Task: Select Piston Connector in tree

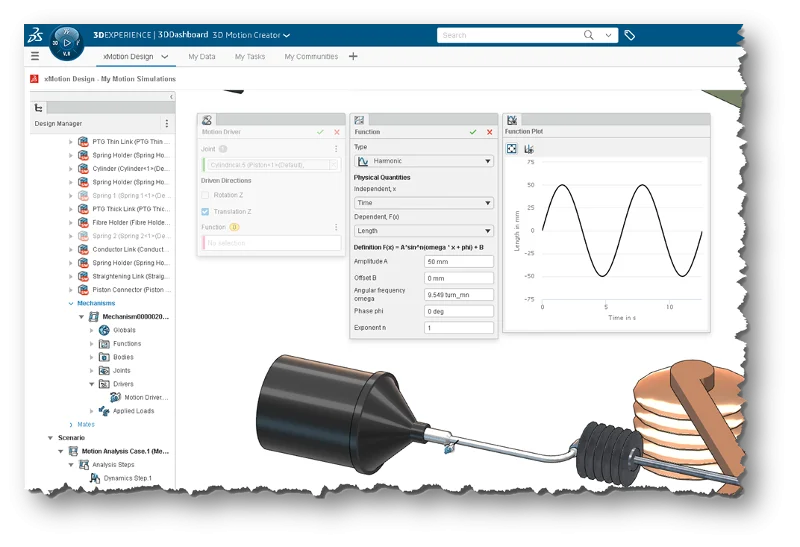Action: point(124,290)
